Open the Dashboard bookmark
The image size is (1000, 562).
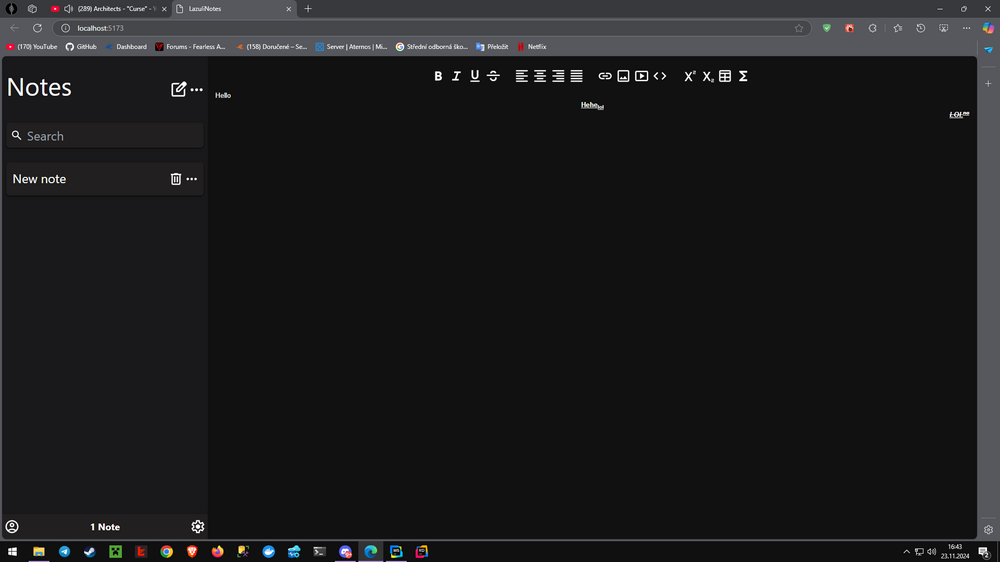(126, 47)
